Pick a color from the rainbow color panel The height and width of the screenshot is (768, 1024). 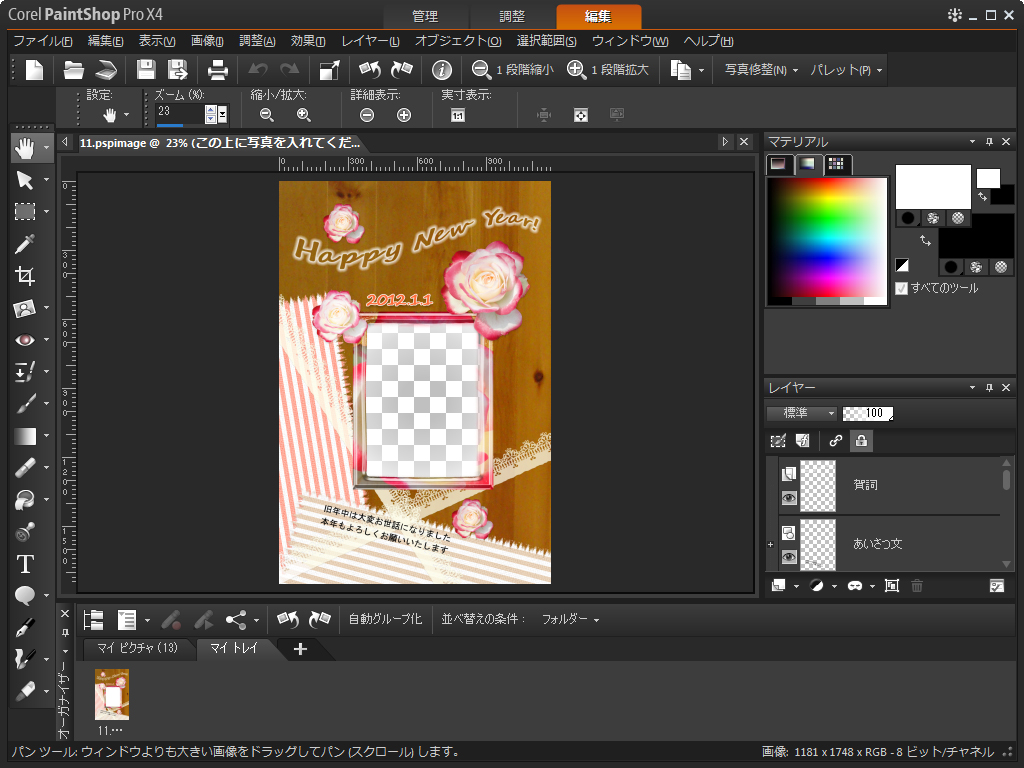point(827,240)
